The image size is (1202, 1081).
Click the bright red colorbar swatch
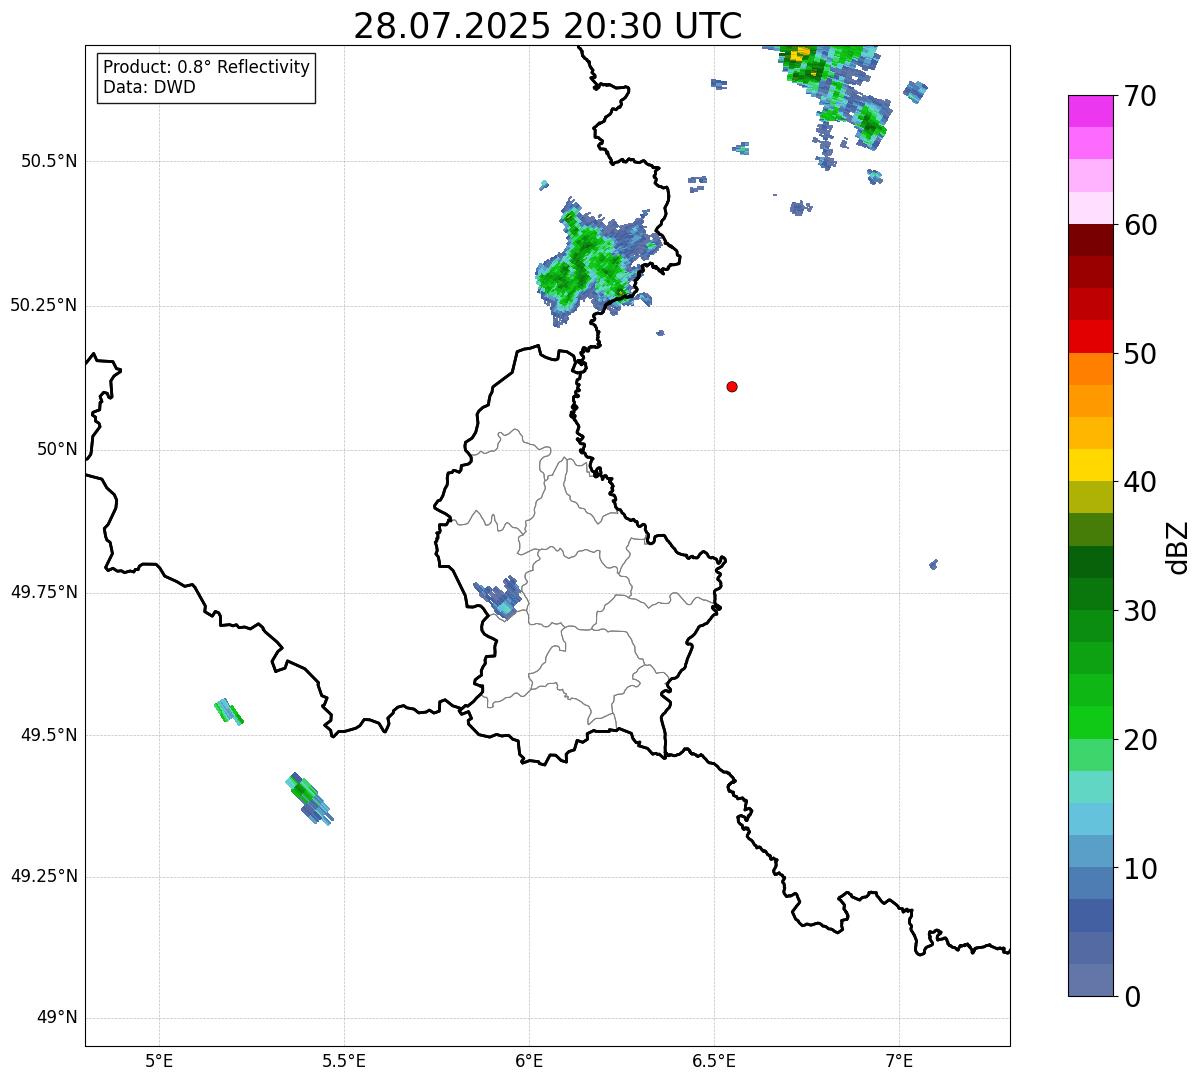click(1090, 336)
